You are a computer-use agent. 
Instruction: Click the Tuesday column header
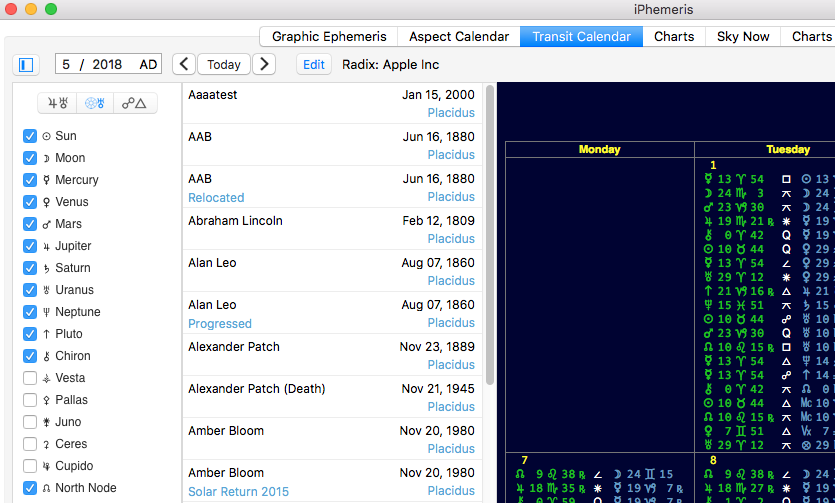(788, 150)
